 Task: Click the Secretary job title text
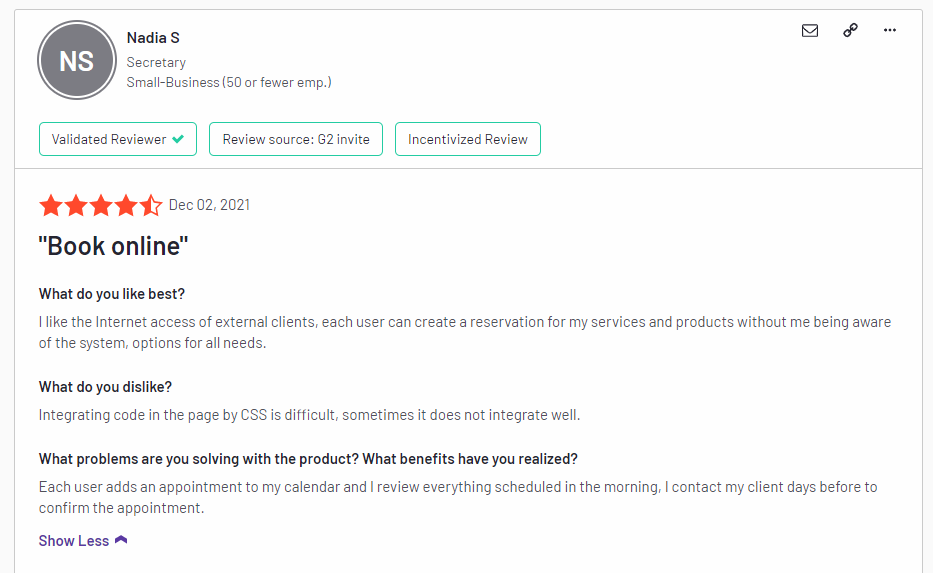coord(156,62)
